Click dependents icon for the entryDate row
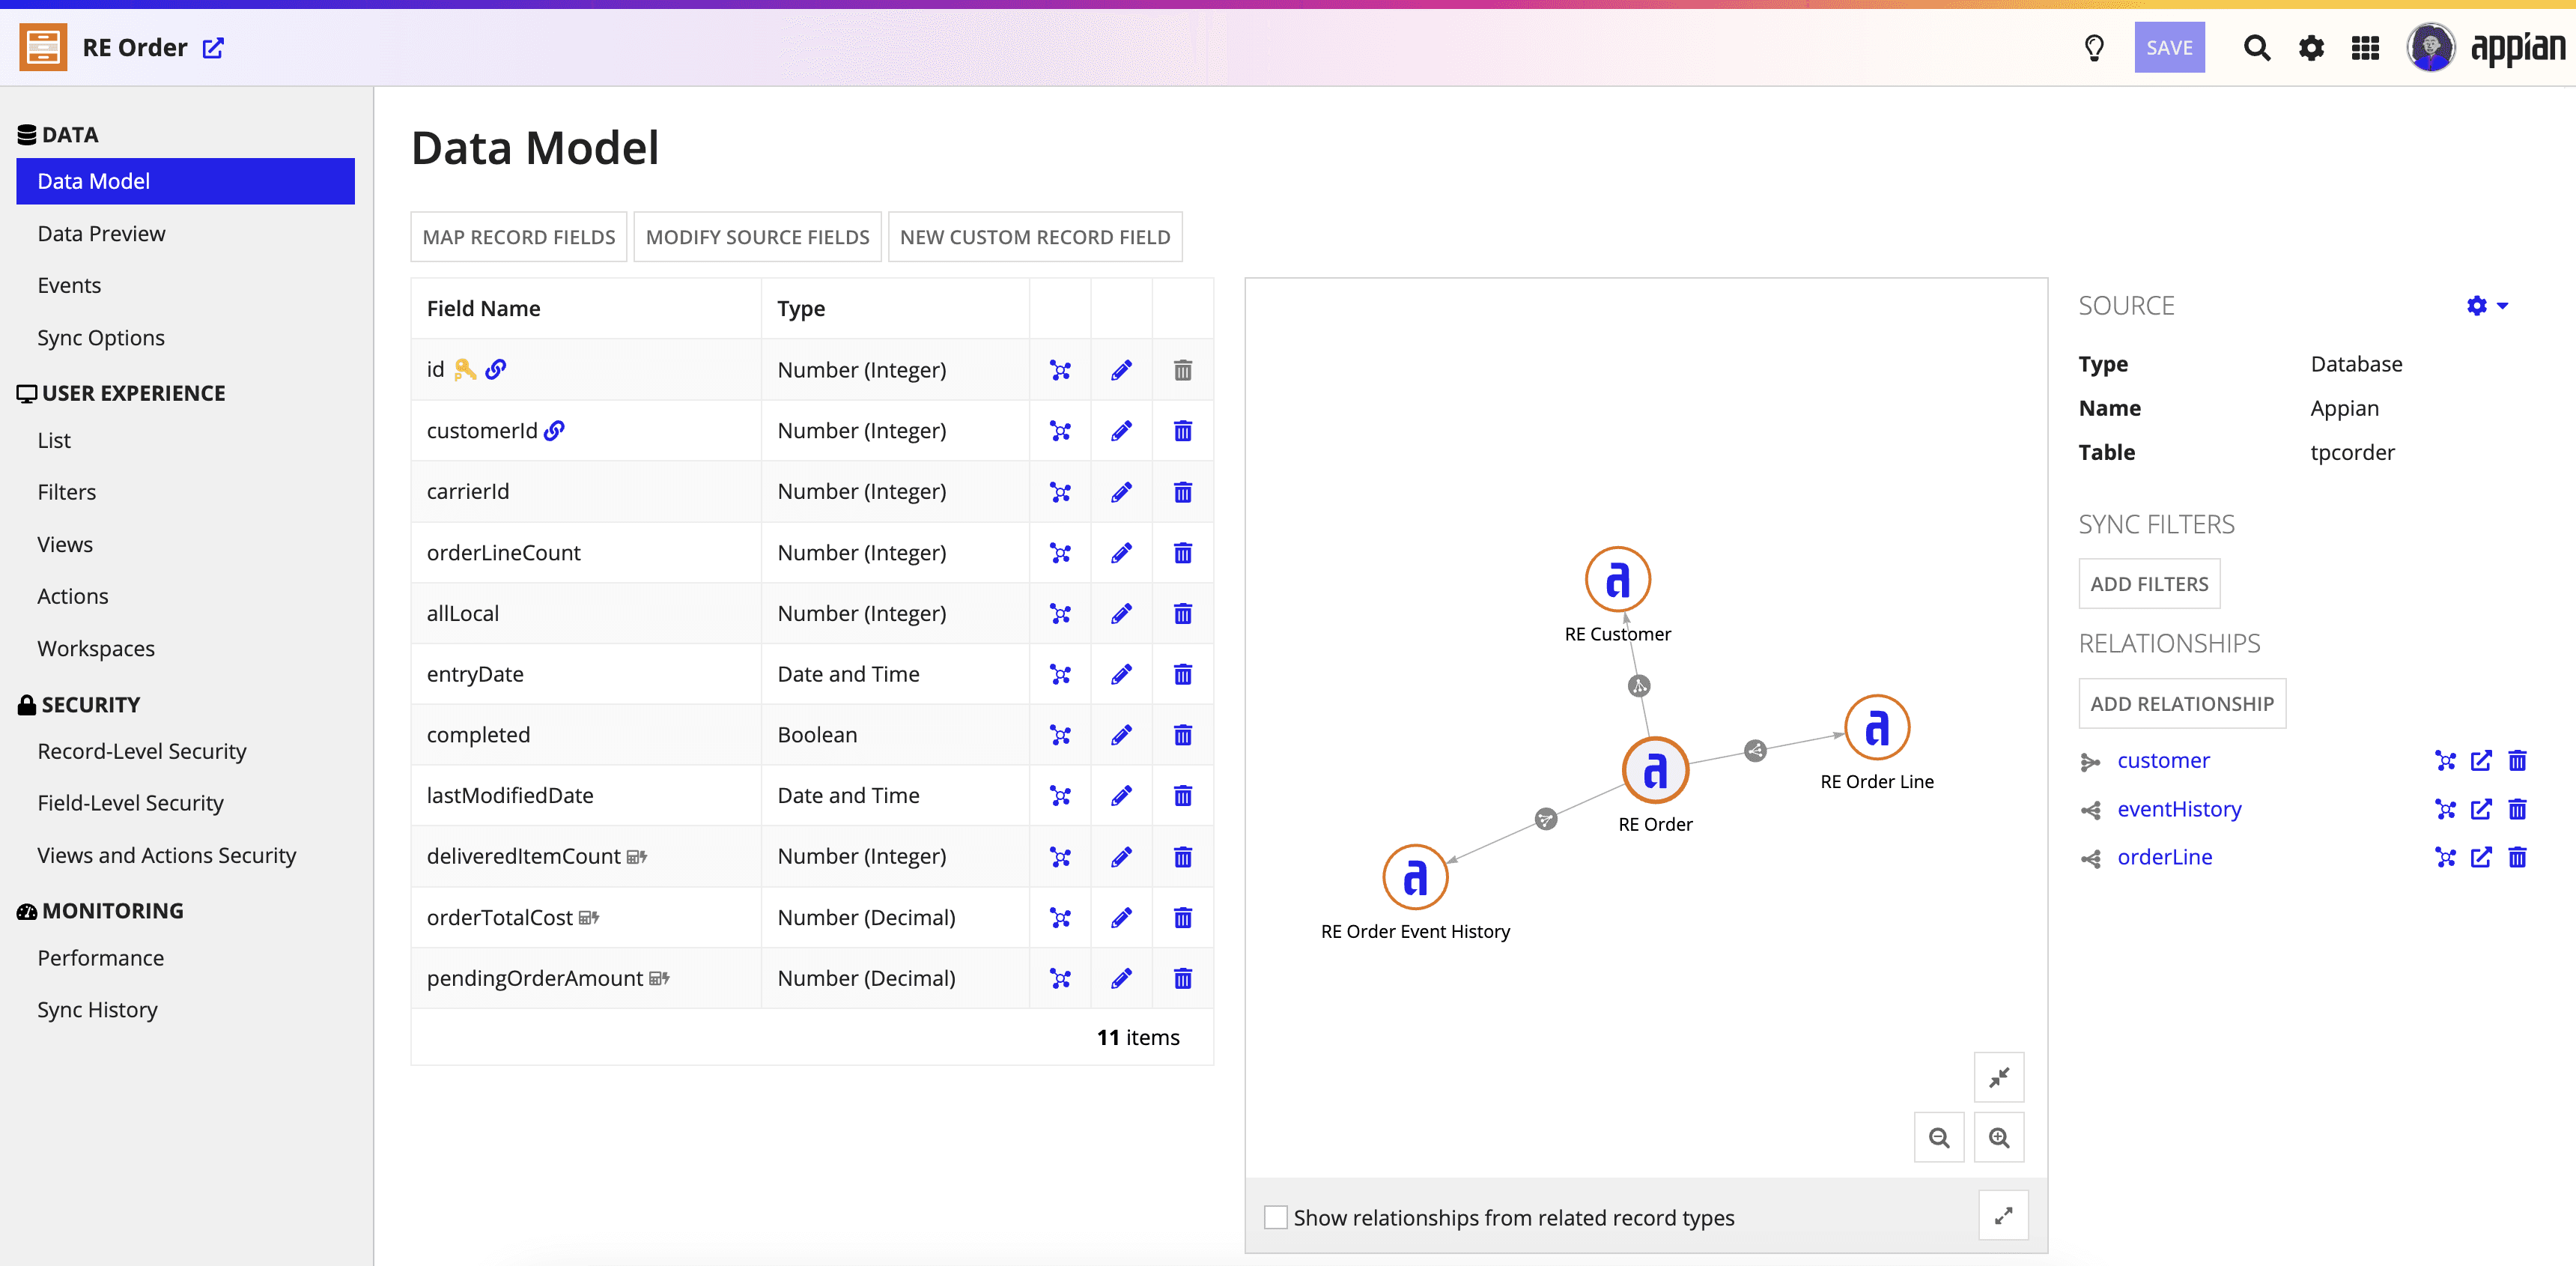2576x1266 pixels. click(x=1060, y=675)
